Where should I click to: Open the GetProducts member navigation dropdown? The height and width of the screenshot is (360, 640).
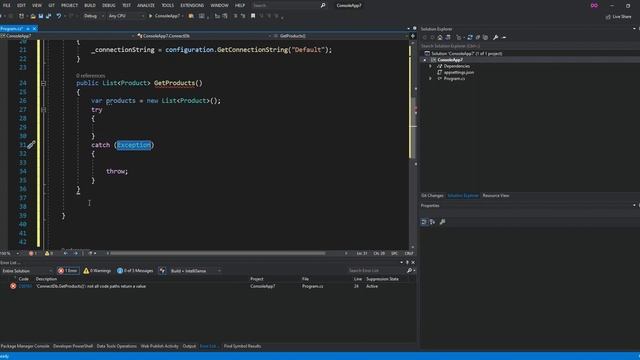tap(341, 36)
